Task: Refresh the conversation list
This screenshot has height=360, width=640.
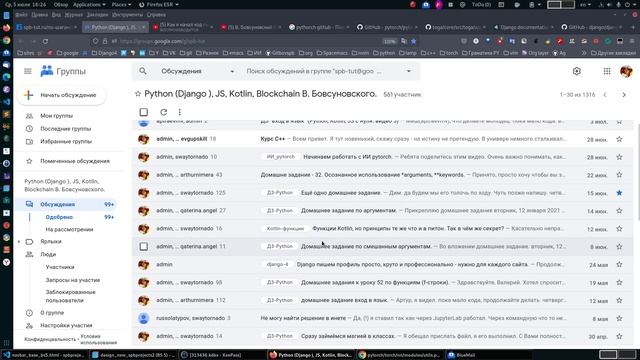Action: [163, 112]
